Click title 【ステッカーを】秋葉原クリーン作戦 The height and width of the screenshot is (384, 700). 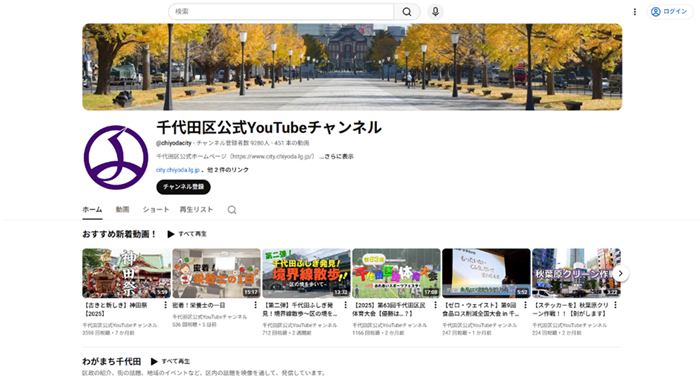pos(571,309)
